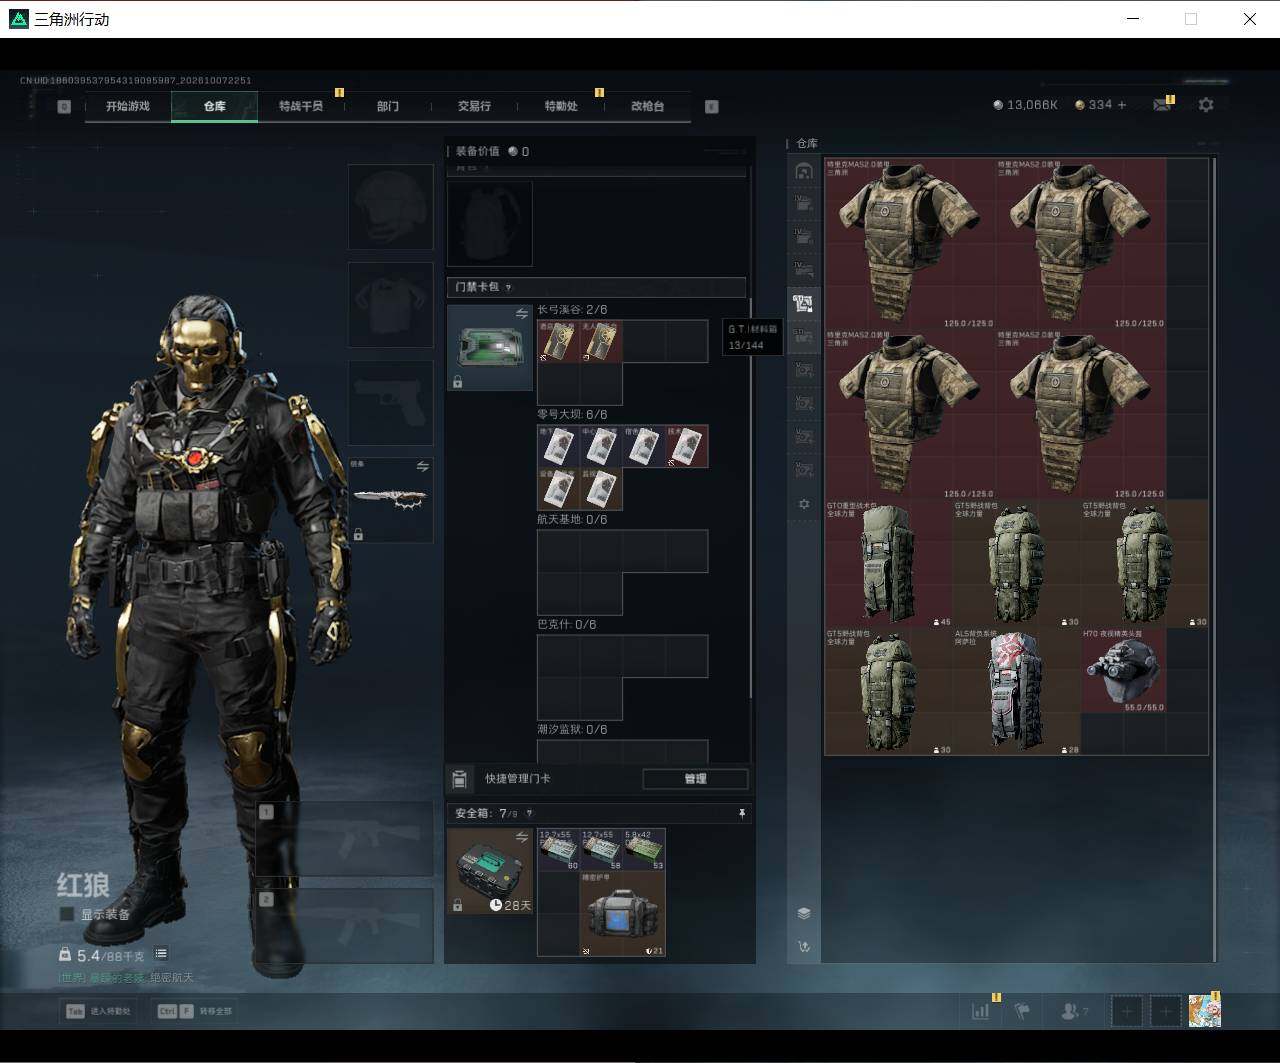Select the armor case in safe box
The image size is (1280, 1063).
click(622, 914)
